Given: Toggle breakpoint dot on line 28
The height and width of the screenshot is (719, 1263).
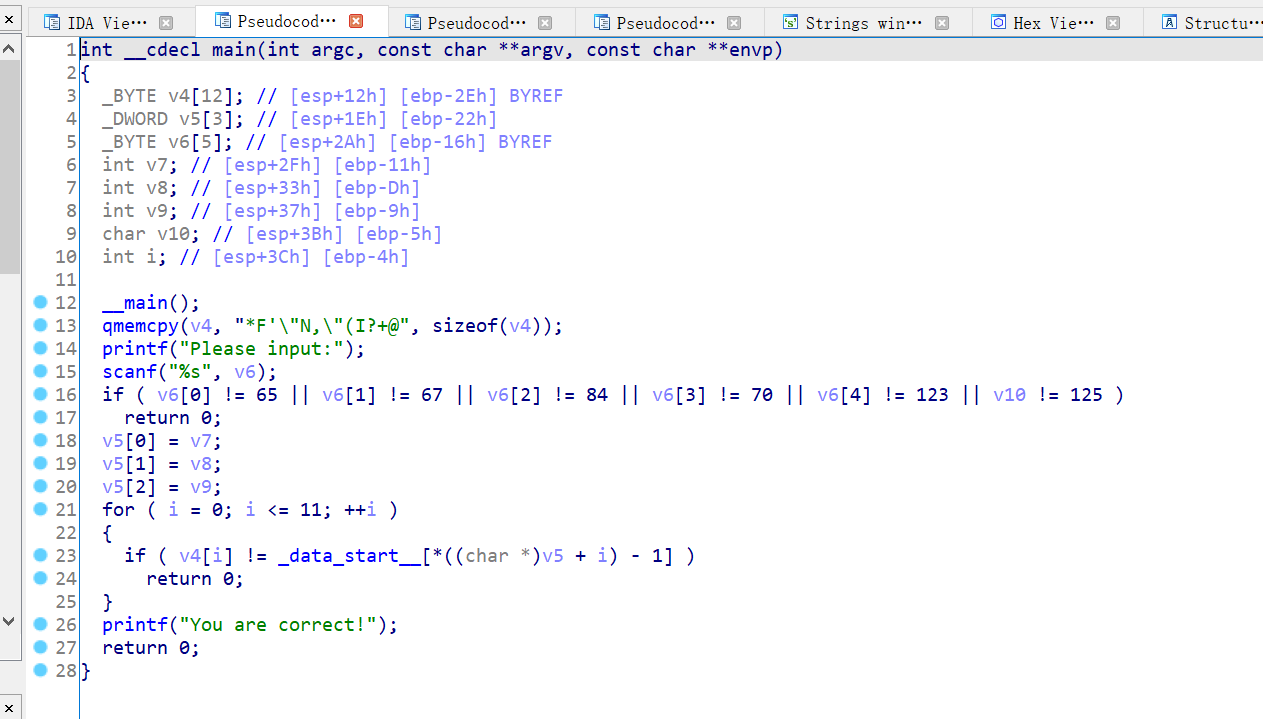Looking at the screenshot, I should pos(40,670).
